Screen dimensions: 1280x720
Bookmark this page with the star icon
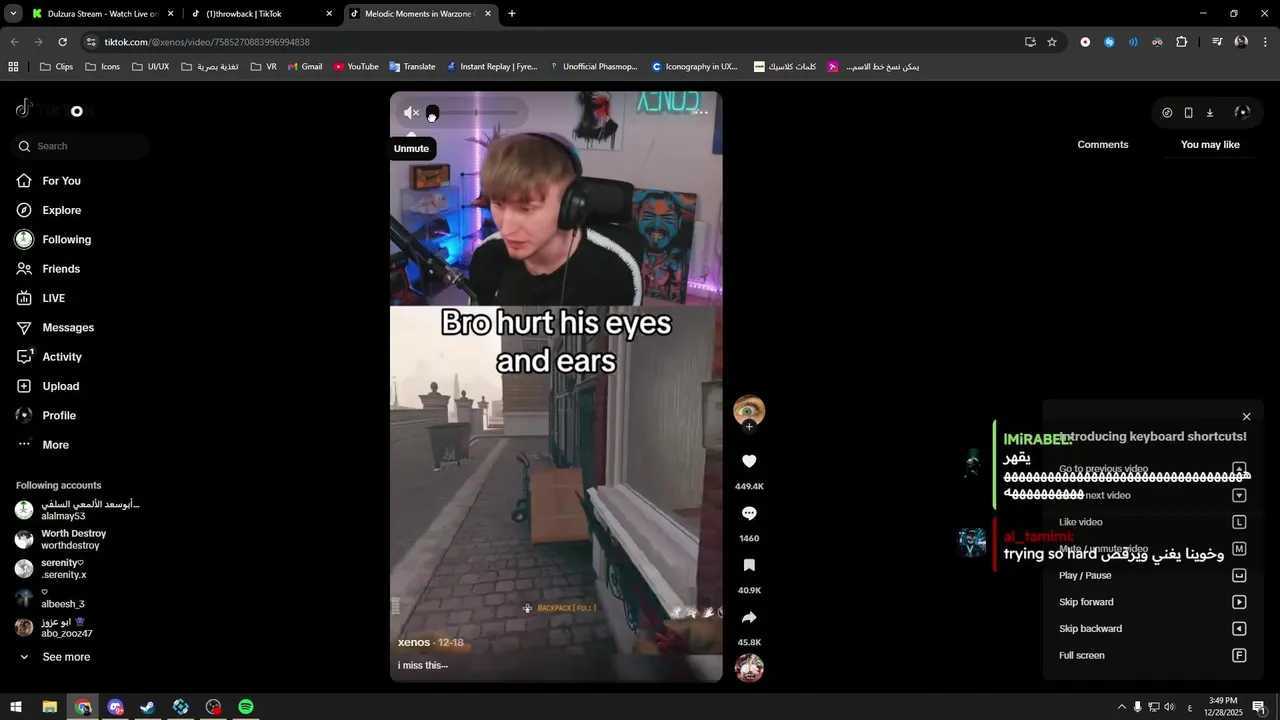coord(1052,42)
